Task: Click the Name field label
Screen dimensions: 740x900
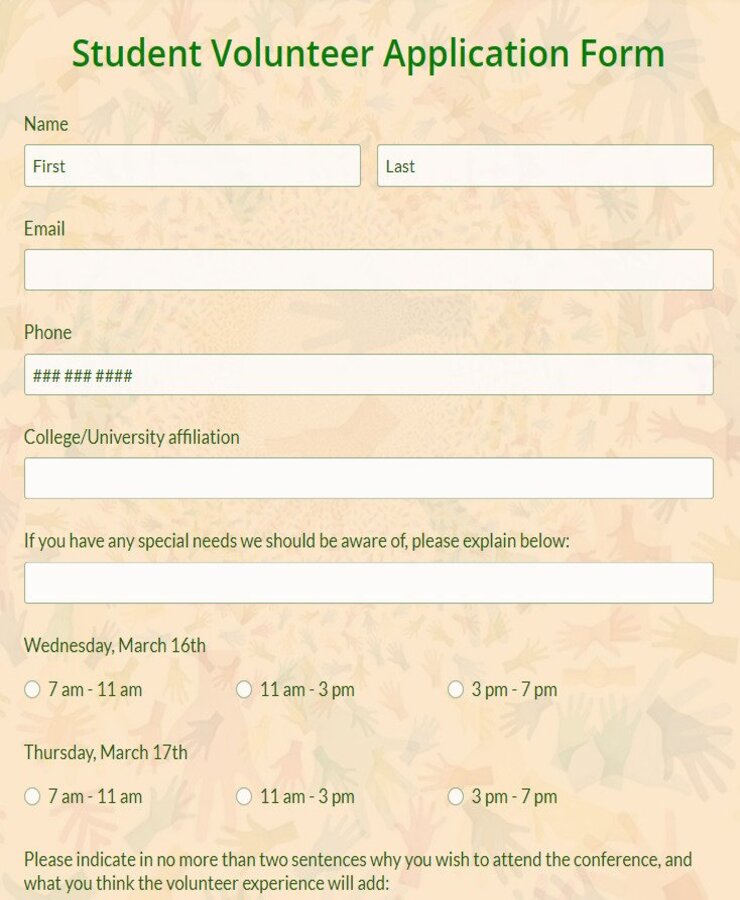Action: [46, 124]
